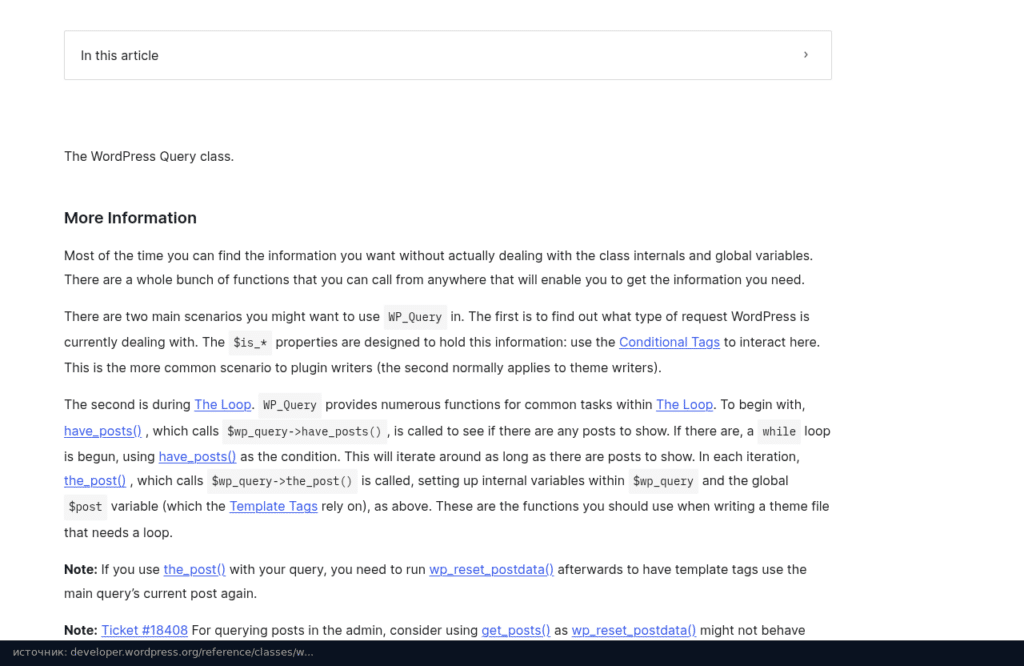1024x666 pixels.
Task: Click the $is_* code snippet
Action: click(250, 343)
